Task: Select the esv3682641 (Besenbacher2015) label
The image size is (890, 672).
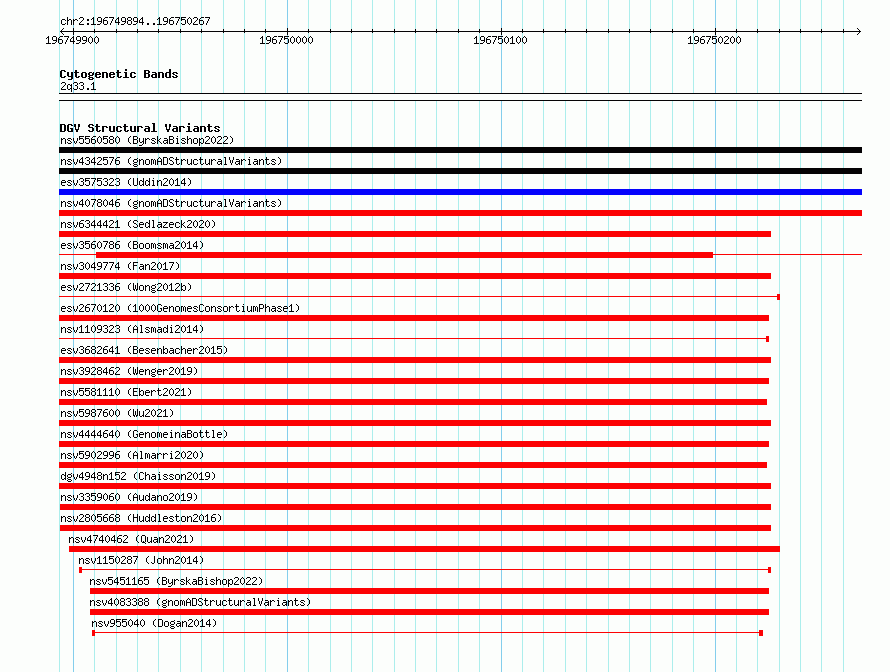Action: click(x=144, y=350)
